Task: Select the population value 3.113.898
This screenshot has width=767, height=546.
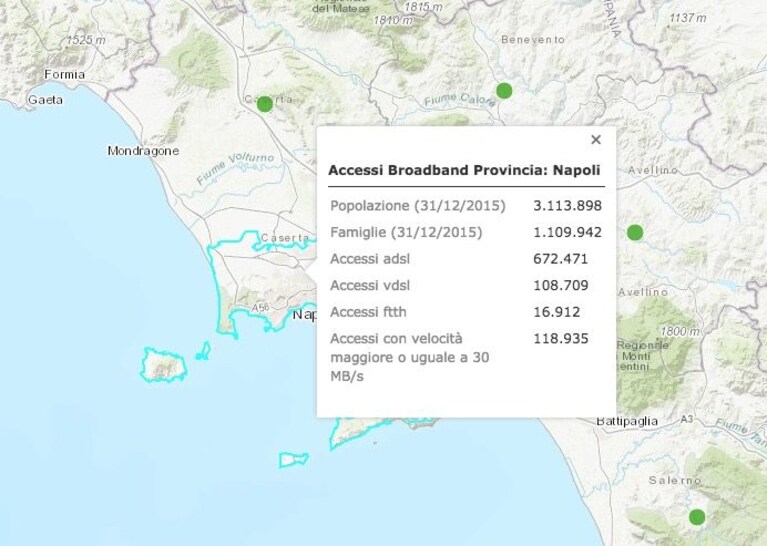Action: pos(567,205)
